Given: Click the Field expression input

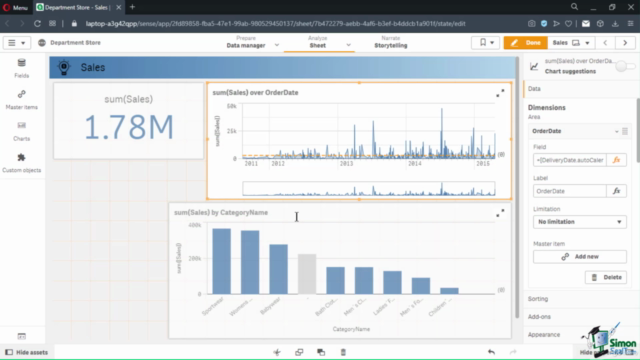Looking at the screenshot, I should point(569,160).
